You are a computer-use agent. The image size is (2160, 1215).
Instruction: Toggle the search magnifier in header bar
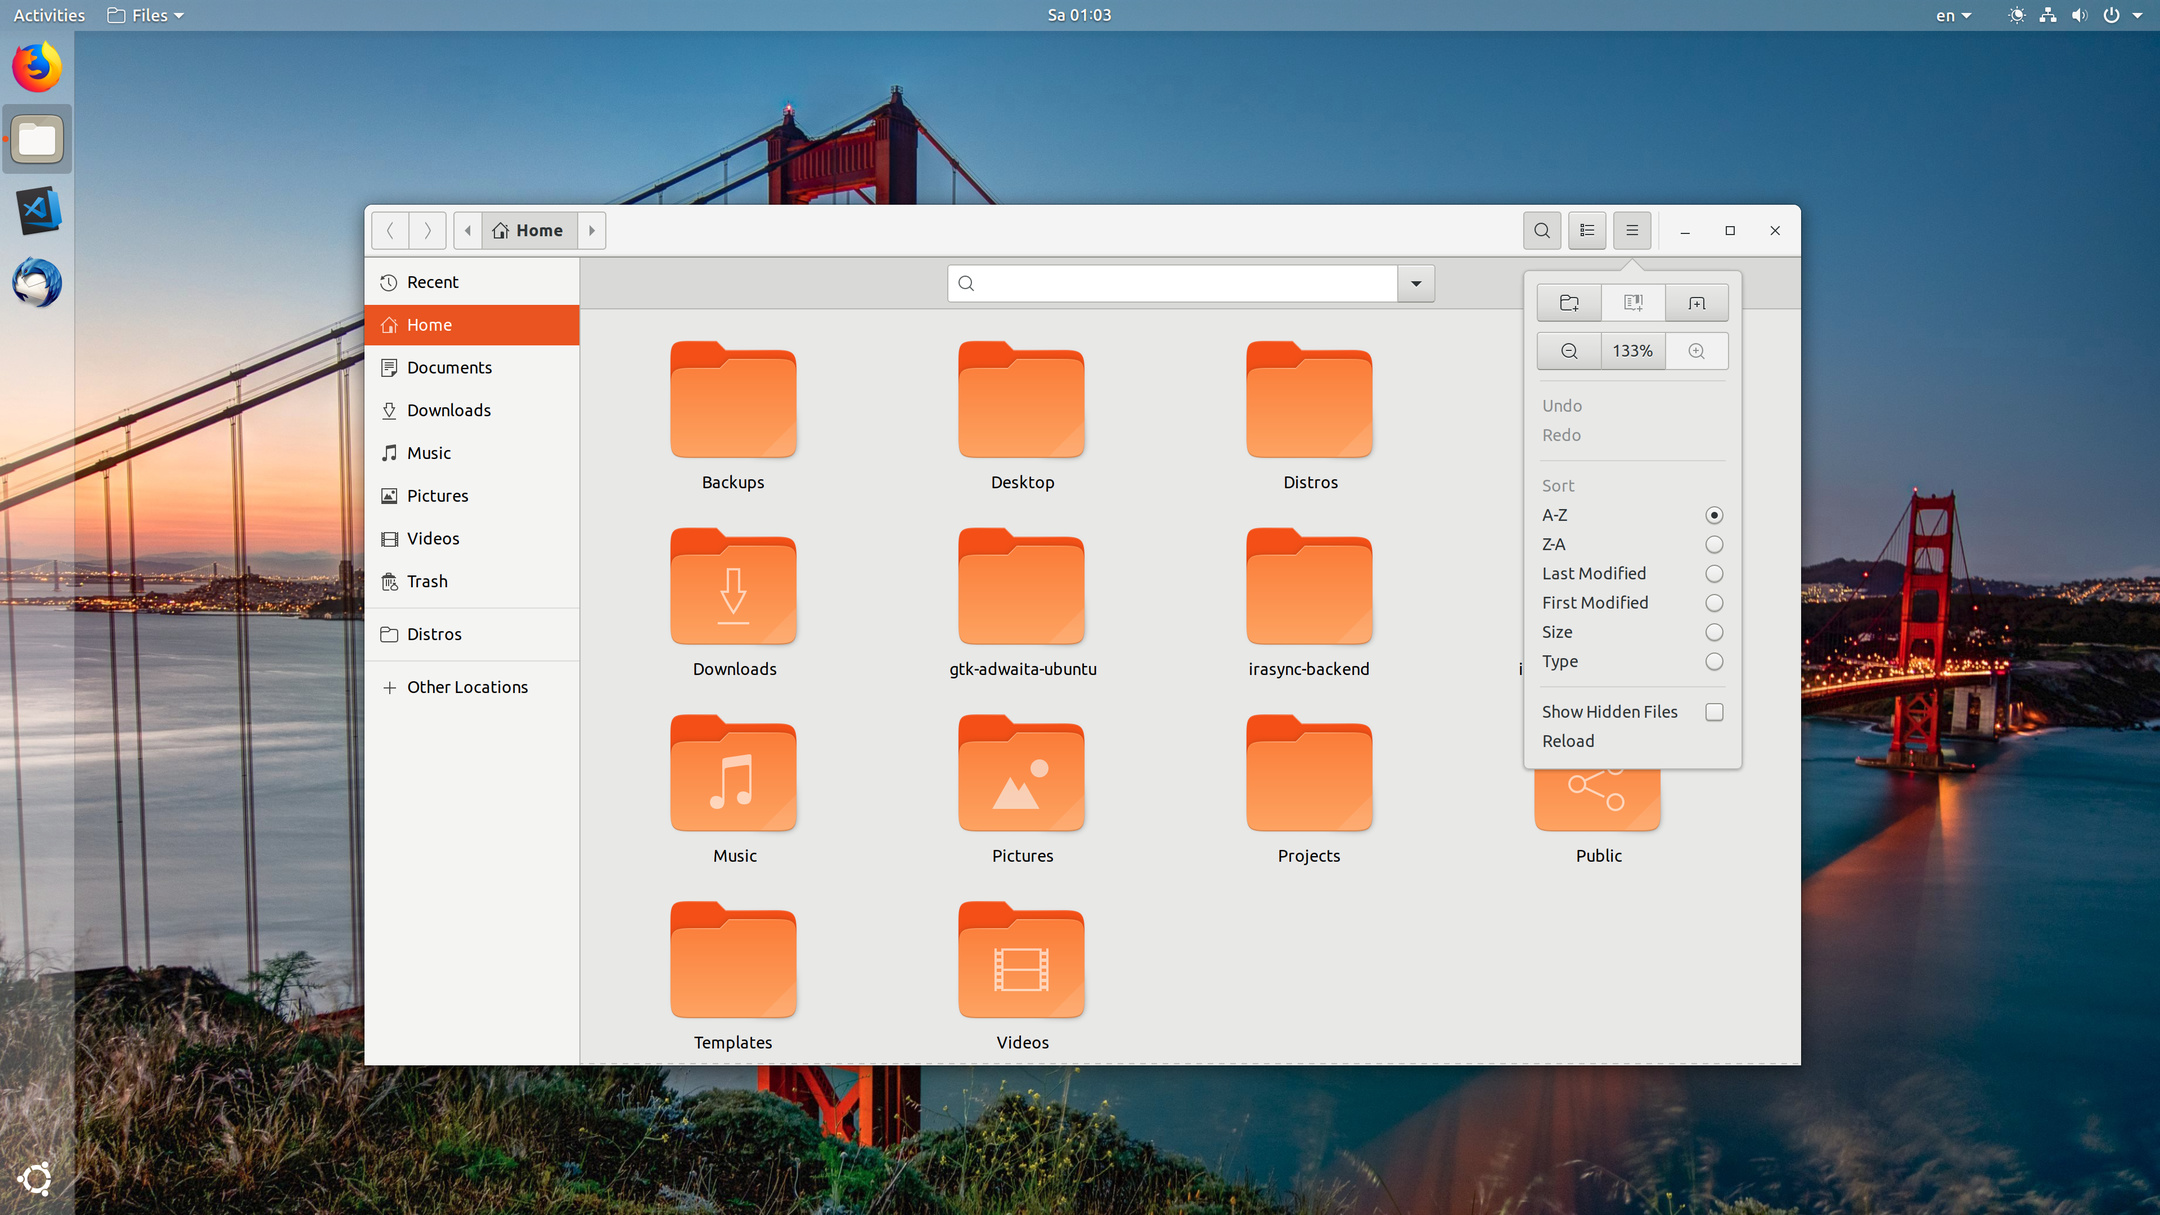(1542, 231)
